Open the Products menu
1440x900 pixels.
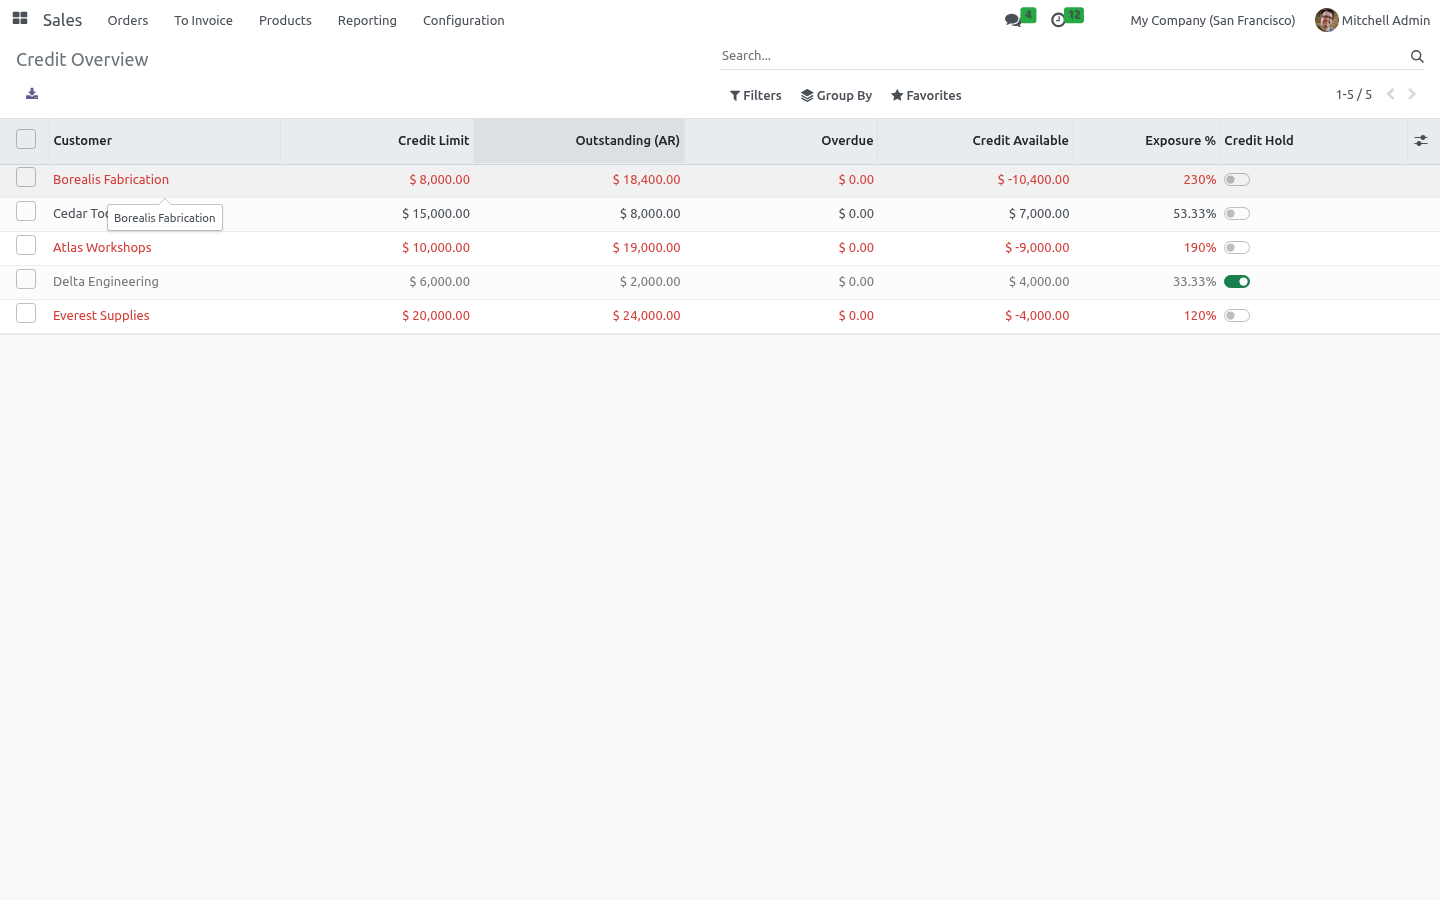tap(285, 20)
